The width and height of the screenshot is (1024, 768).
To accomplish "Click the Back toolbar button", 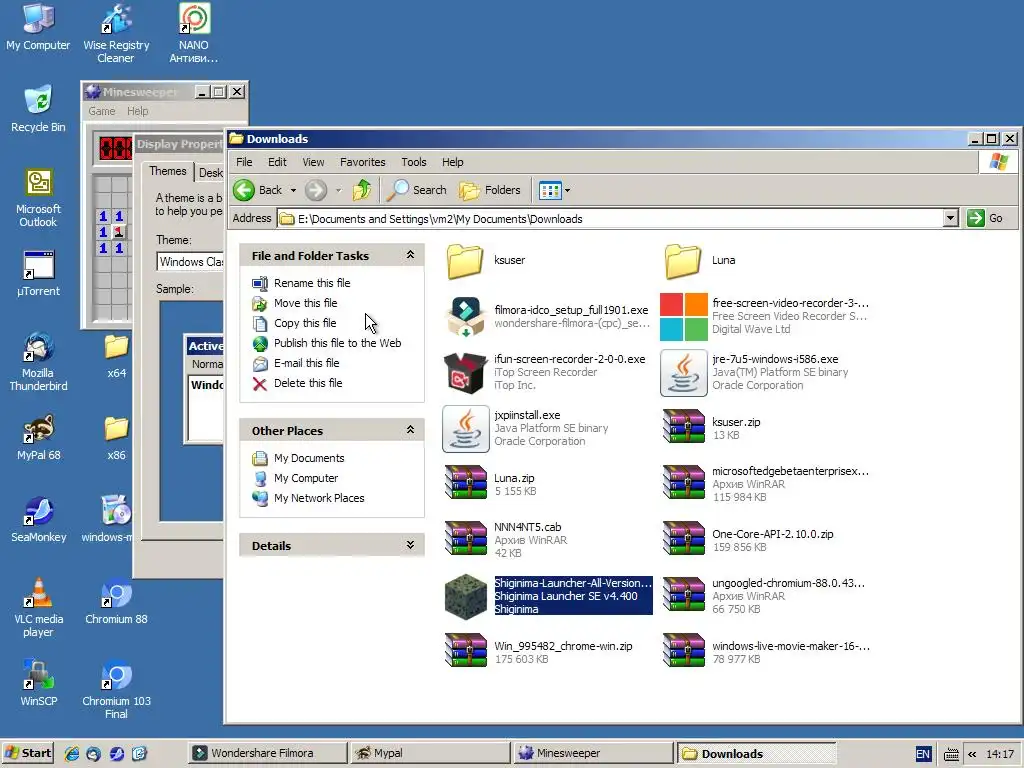I will pyautogui.click(x=259, y=190).
